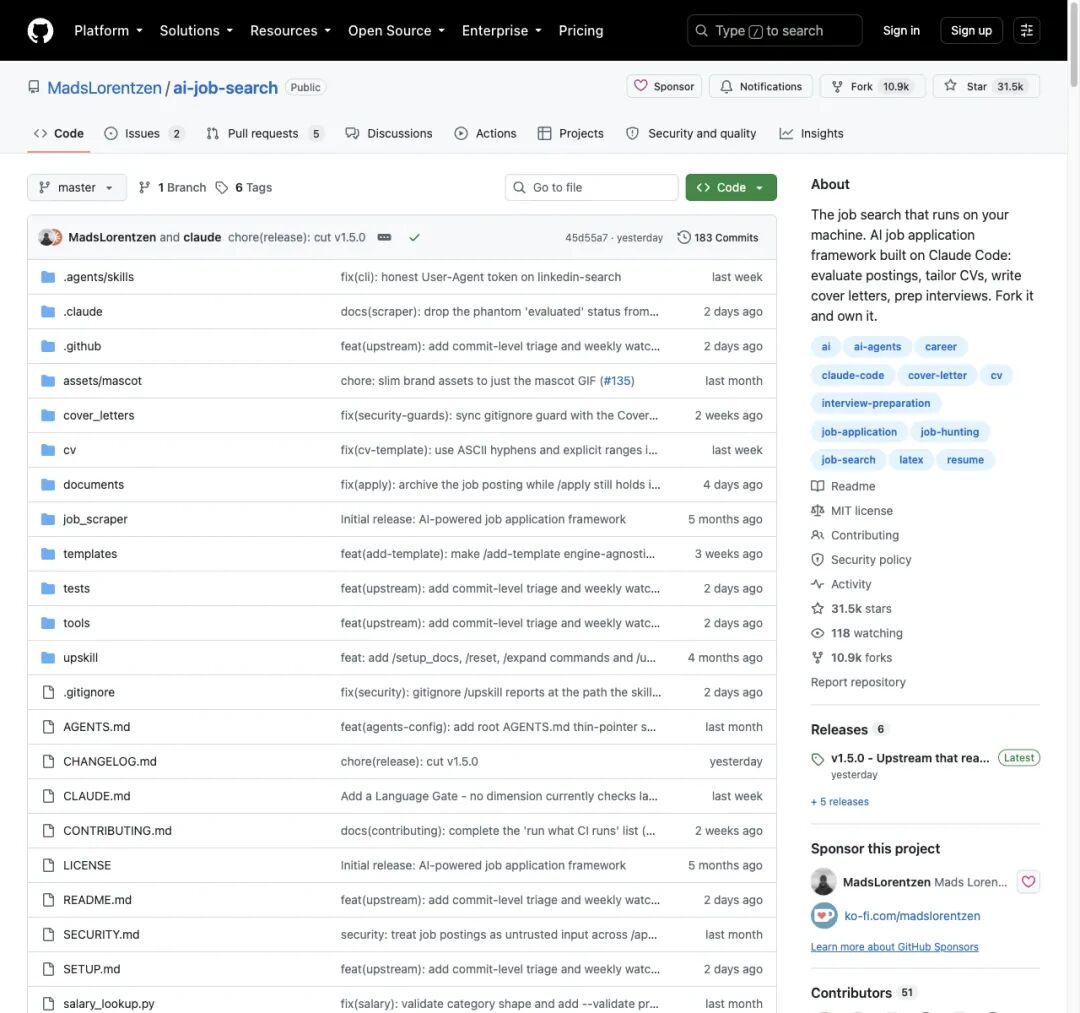Click the heart Sponsor button

(664, 86)
